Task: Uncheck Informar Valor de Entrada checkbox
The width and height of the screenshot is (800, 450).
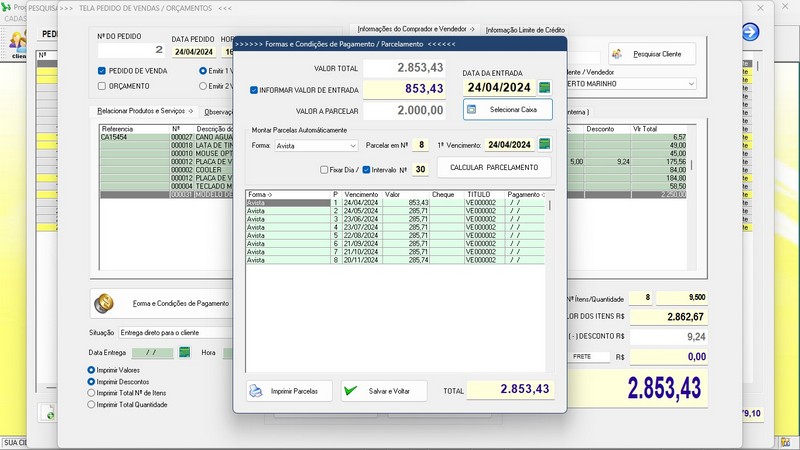Action: click(254, 90)
